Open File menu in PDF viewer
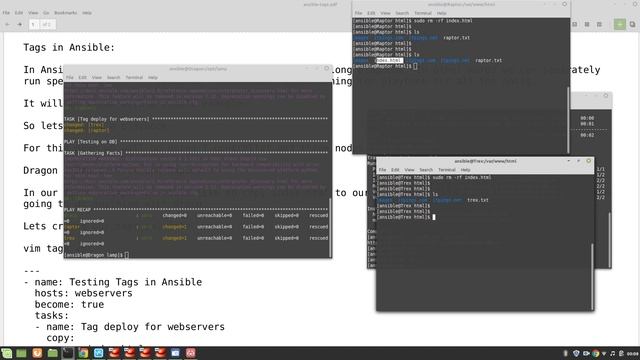Image resolution: width=640 pixels, height=360 pixels. [x=6, y=13]
